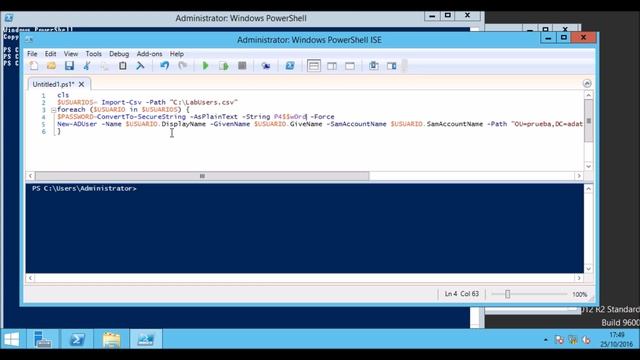Click the console prompt PS C:\Users\Administrator>
Viewport: 640px width, 360px height.
tap(84, 189)
